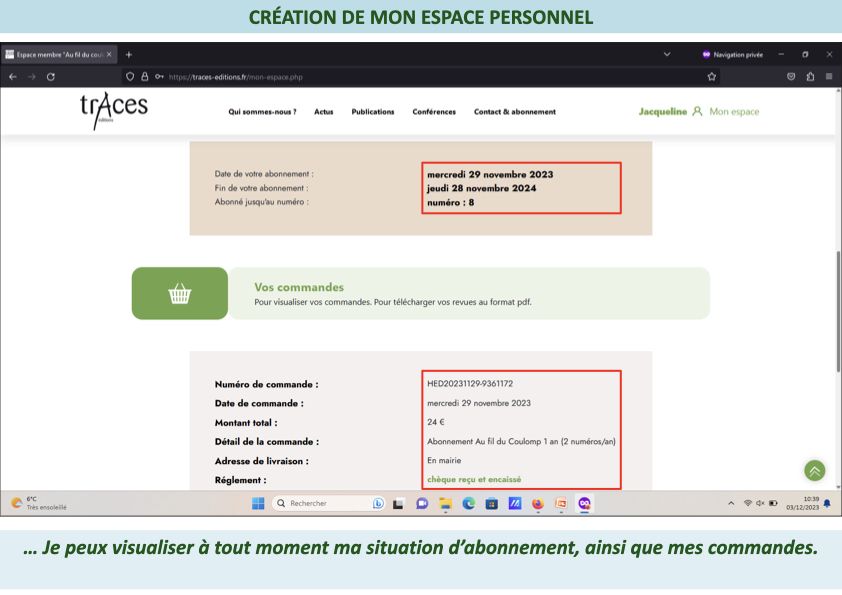This screenshot has height=595, width=842.
Task: Click the '24 €' total amount
Action: pyautogui.click(x=435, y=422)
